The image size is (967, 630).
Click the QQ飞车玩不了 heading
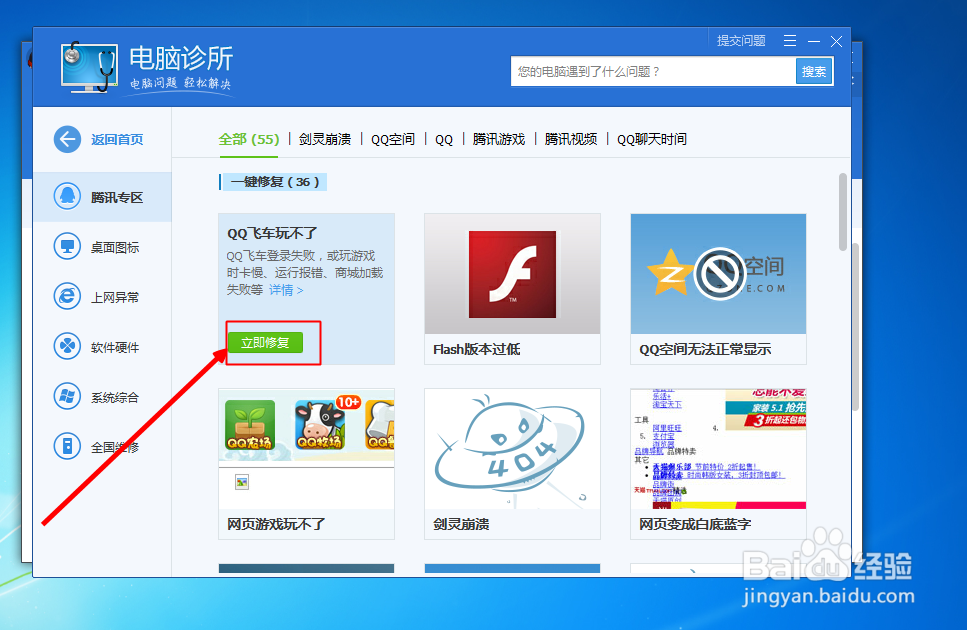click(x=273, y=234)
